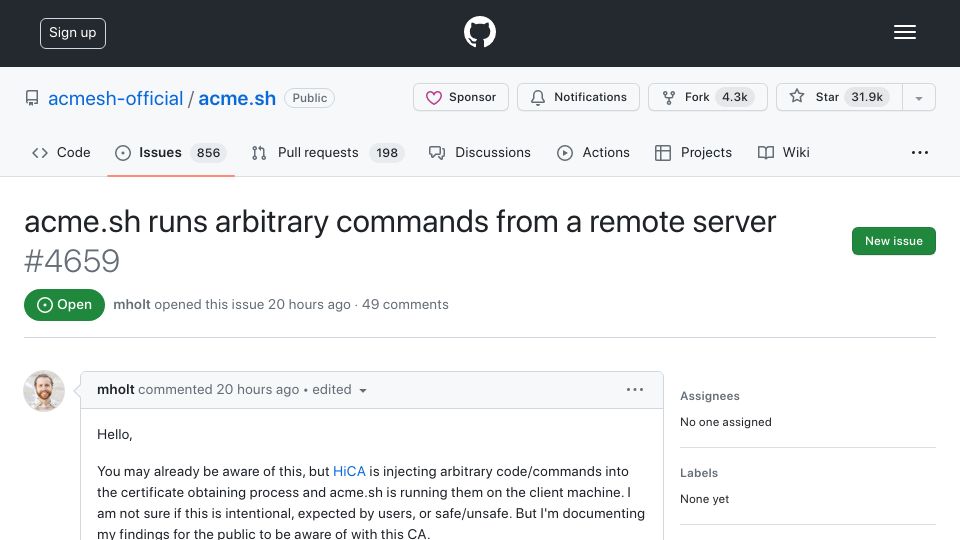This screenshot has height=540, width=960.
Task: Open the acmesh-official owner link
Action: tap(115, 98)
